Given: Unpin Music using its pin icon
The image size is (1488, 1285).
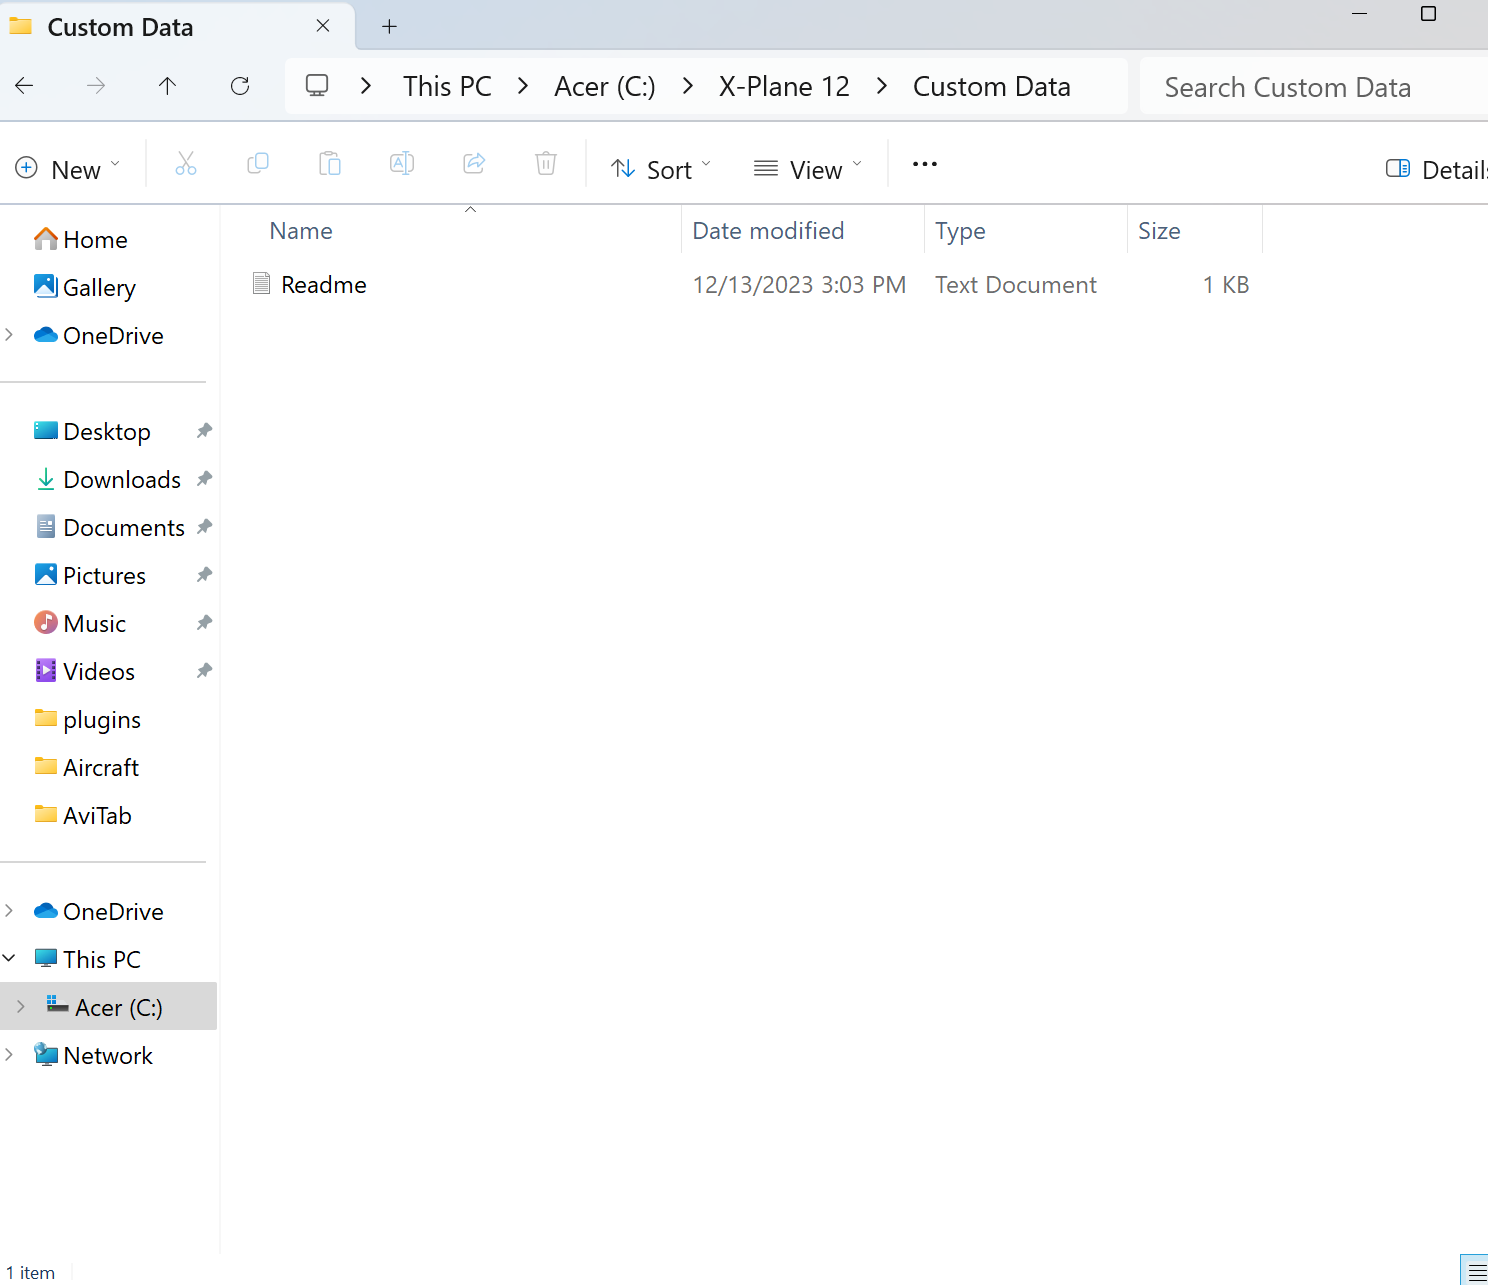Looking at the screenshot, I should pos(204,623).
